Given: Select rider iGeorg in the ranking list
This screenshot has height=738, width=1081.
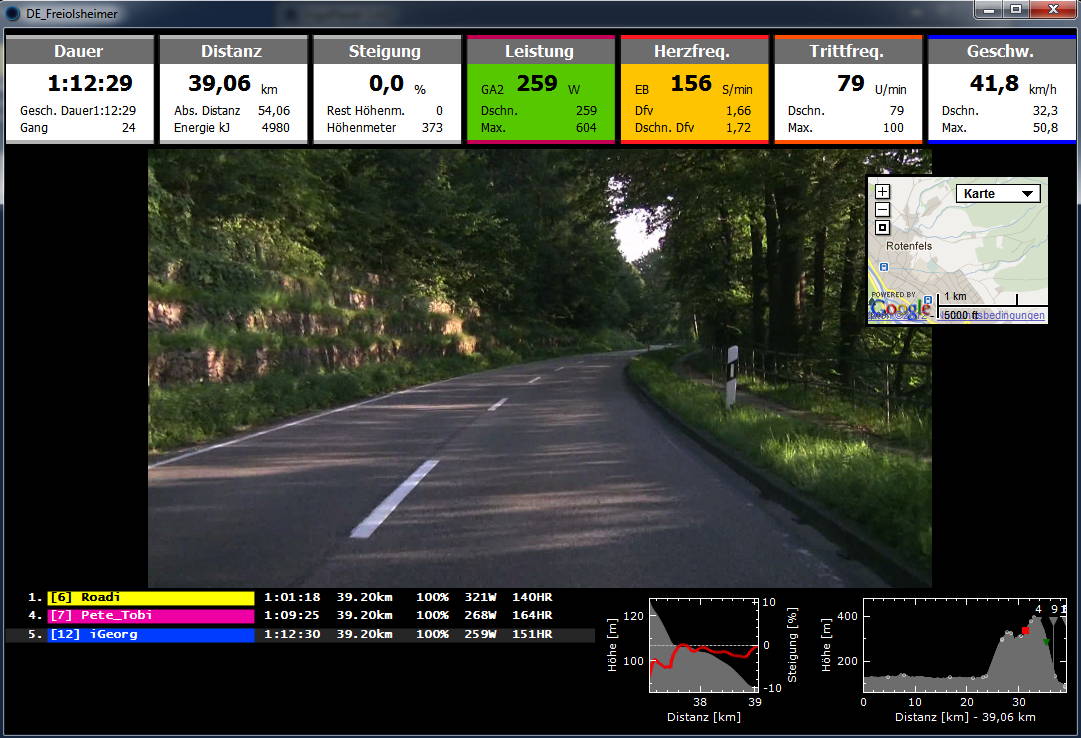Looking at the screenshot, I should click(x=152, y=635).
